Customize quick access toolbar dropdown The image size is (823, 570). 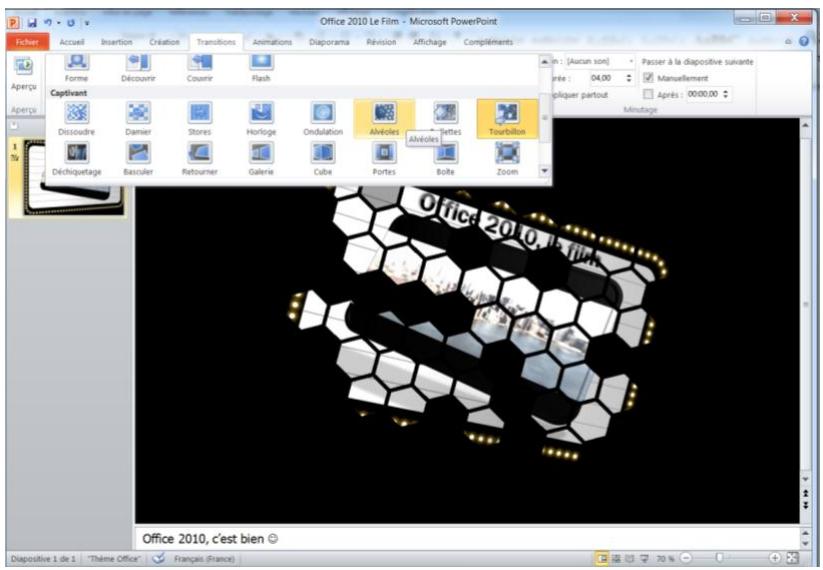[87, 23]
